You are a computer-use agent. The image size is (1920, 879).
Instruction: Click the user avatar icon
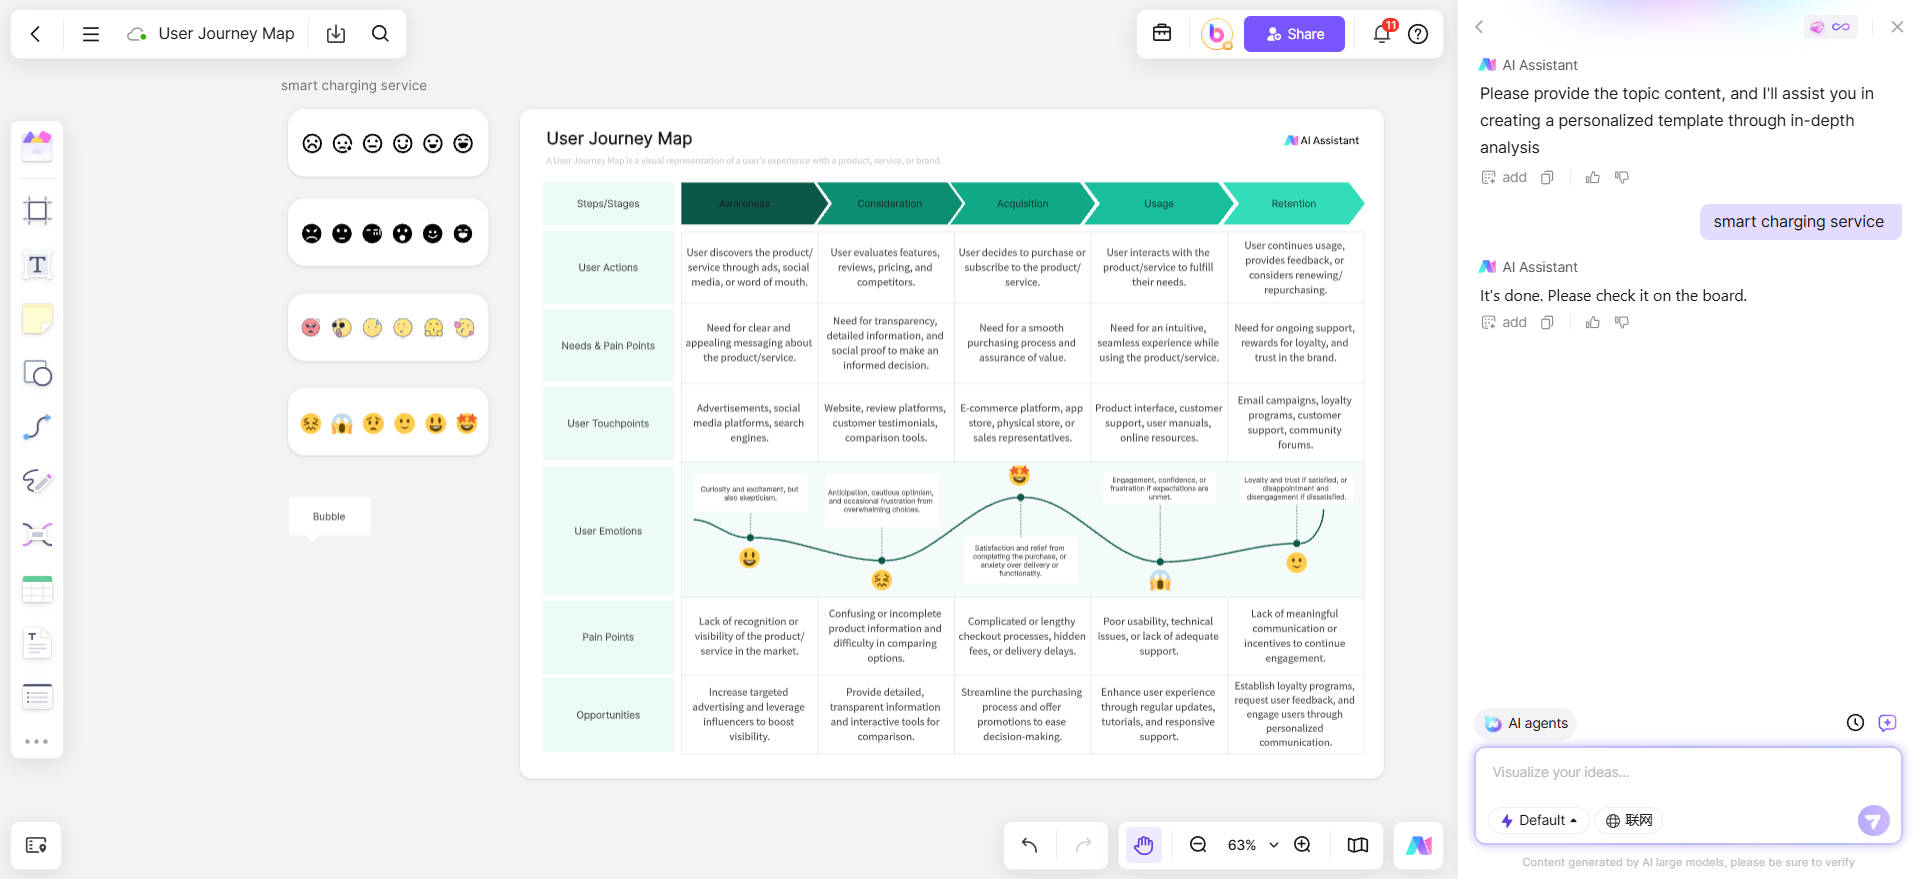(1216, 34)
